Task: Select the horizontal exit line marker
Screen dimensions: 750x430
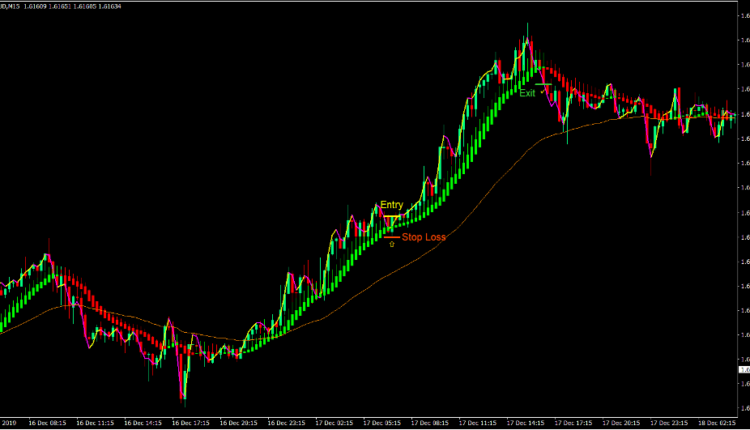Action: 543,85
